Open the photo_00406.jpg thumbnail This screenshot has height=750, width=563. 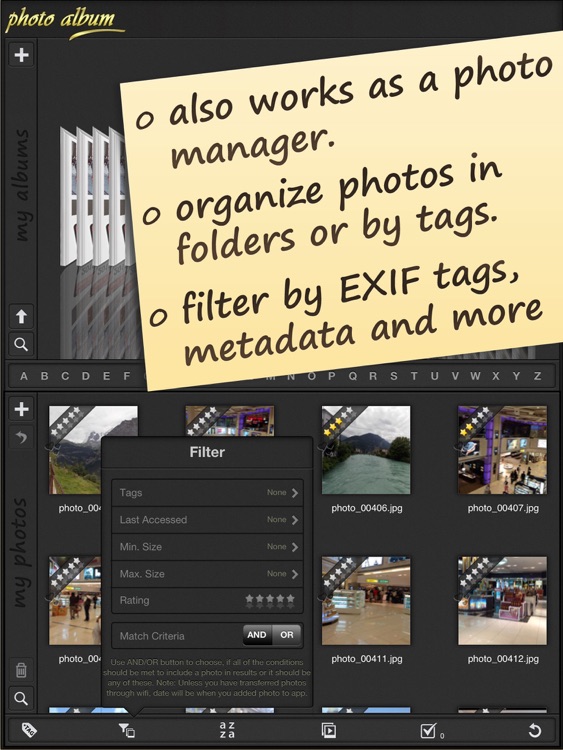pyautogui.click(x=366, y=450)
